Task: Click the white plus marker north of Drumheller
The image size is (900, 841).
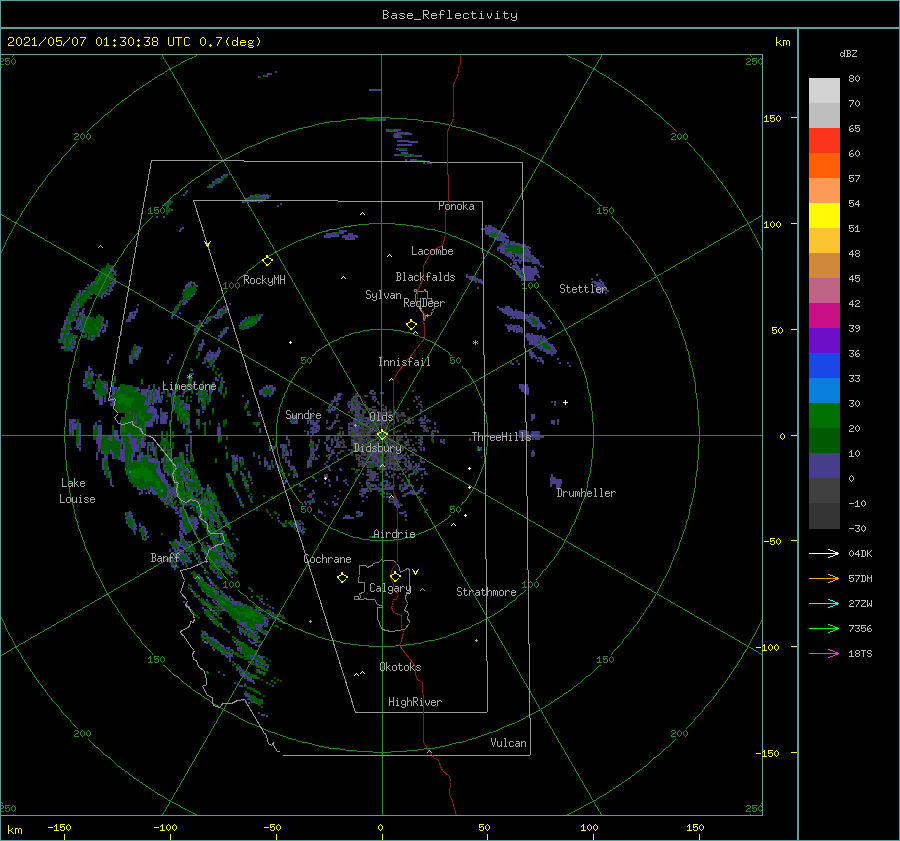Action: click(x=565, y=402)
